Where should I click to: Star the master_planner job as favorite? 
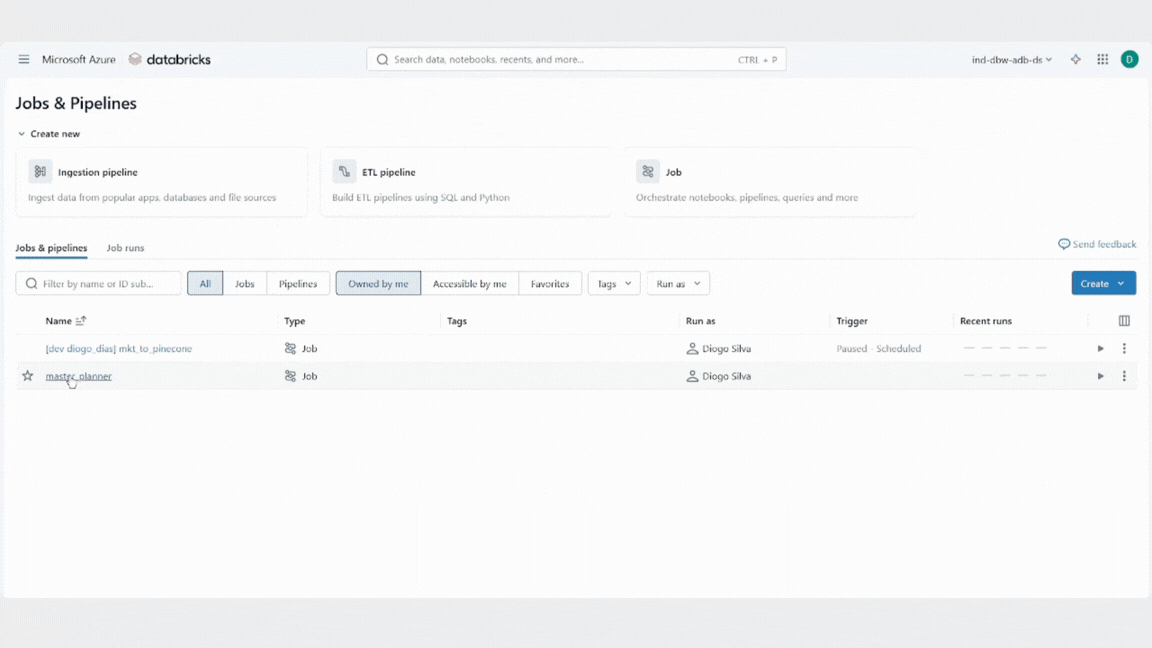(x=28, y=376)
